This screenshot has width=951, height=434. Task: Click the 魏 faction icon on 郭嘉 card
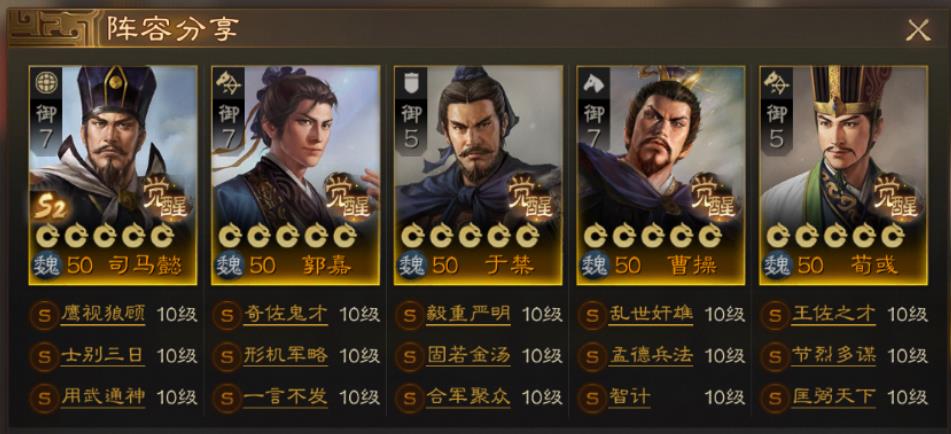(230, 265)
